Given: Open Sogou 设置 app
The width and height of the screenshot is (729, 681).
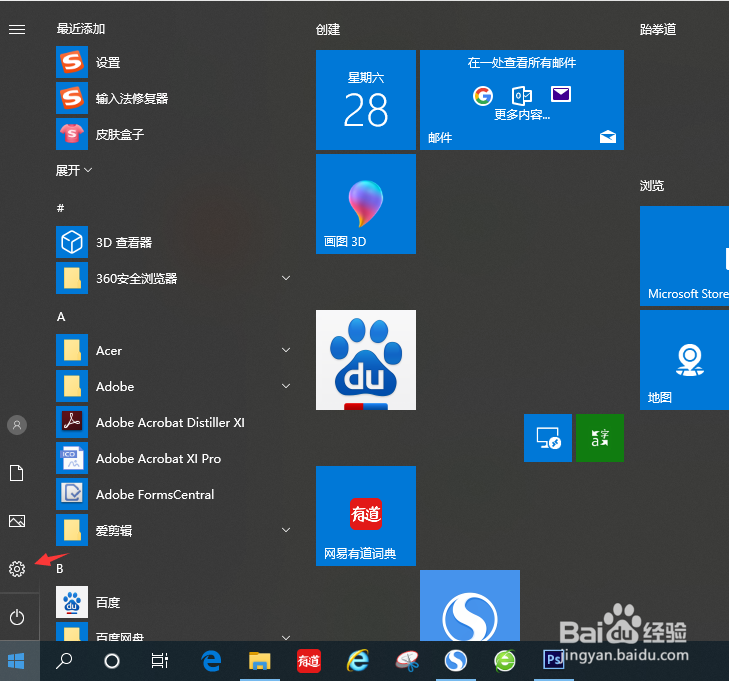Looking at the screenshot, I should [x=173, y=62].
